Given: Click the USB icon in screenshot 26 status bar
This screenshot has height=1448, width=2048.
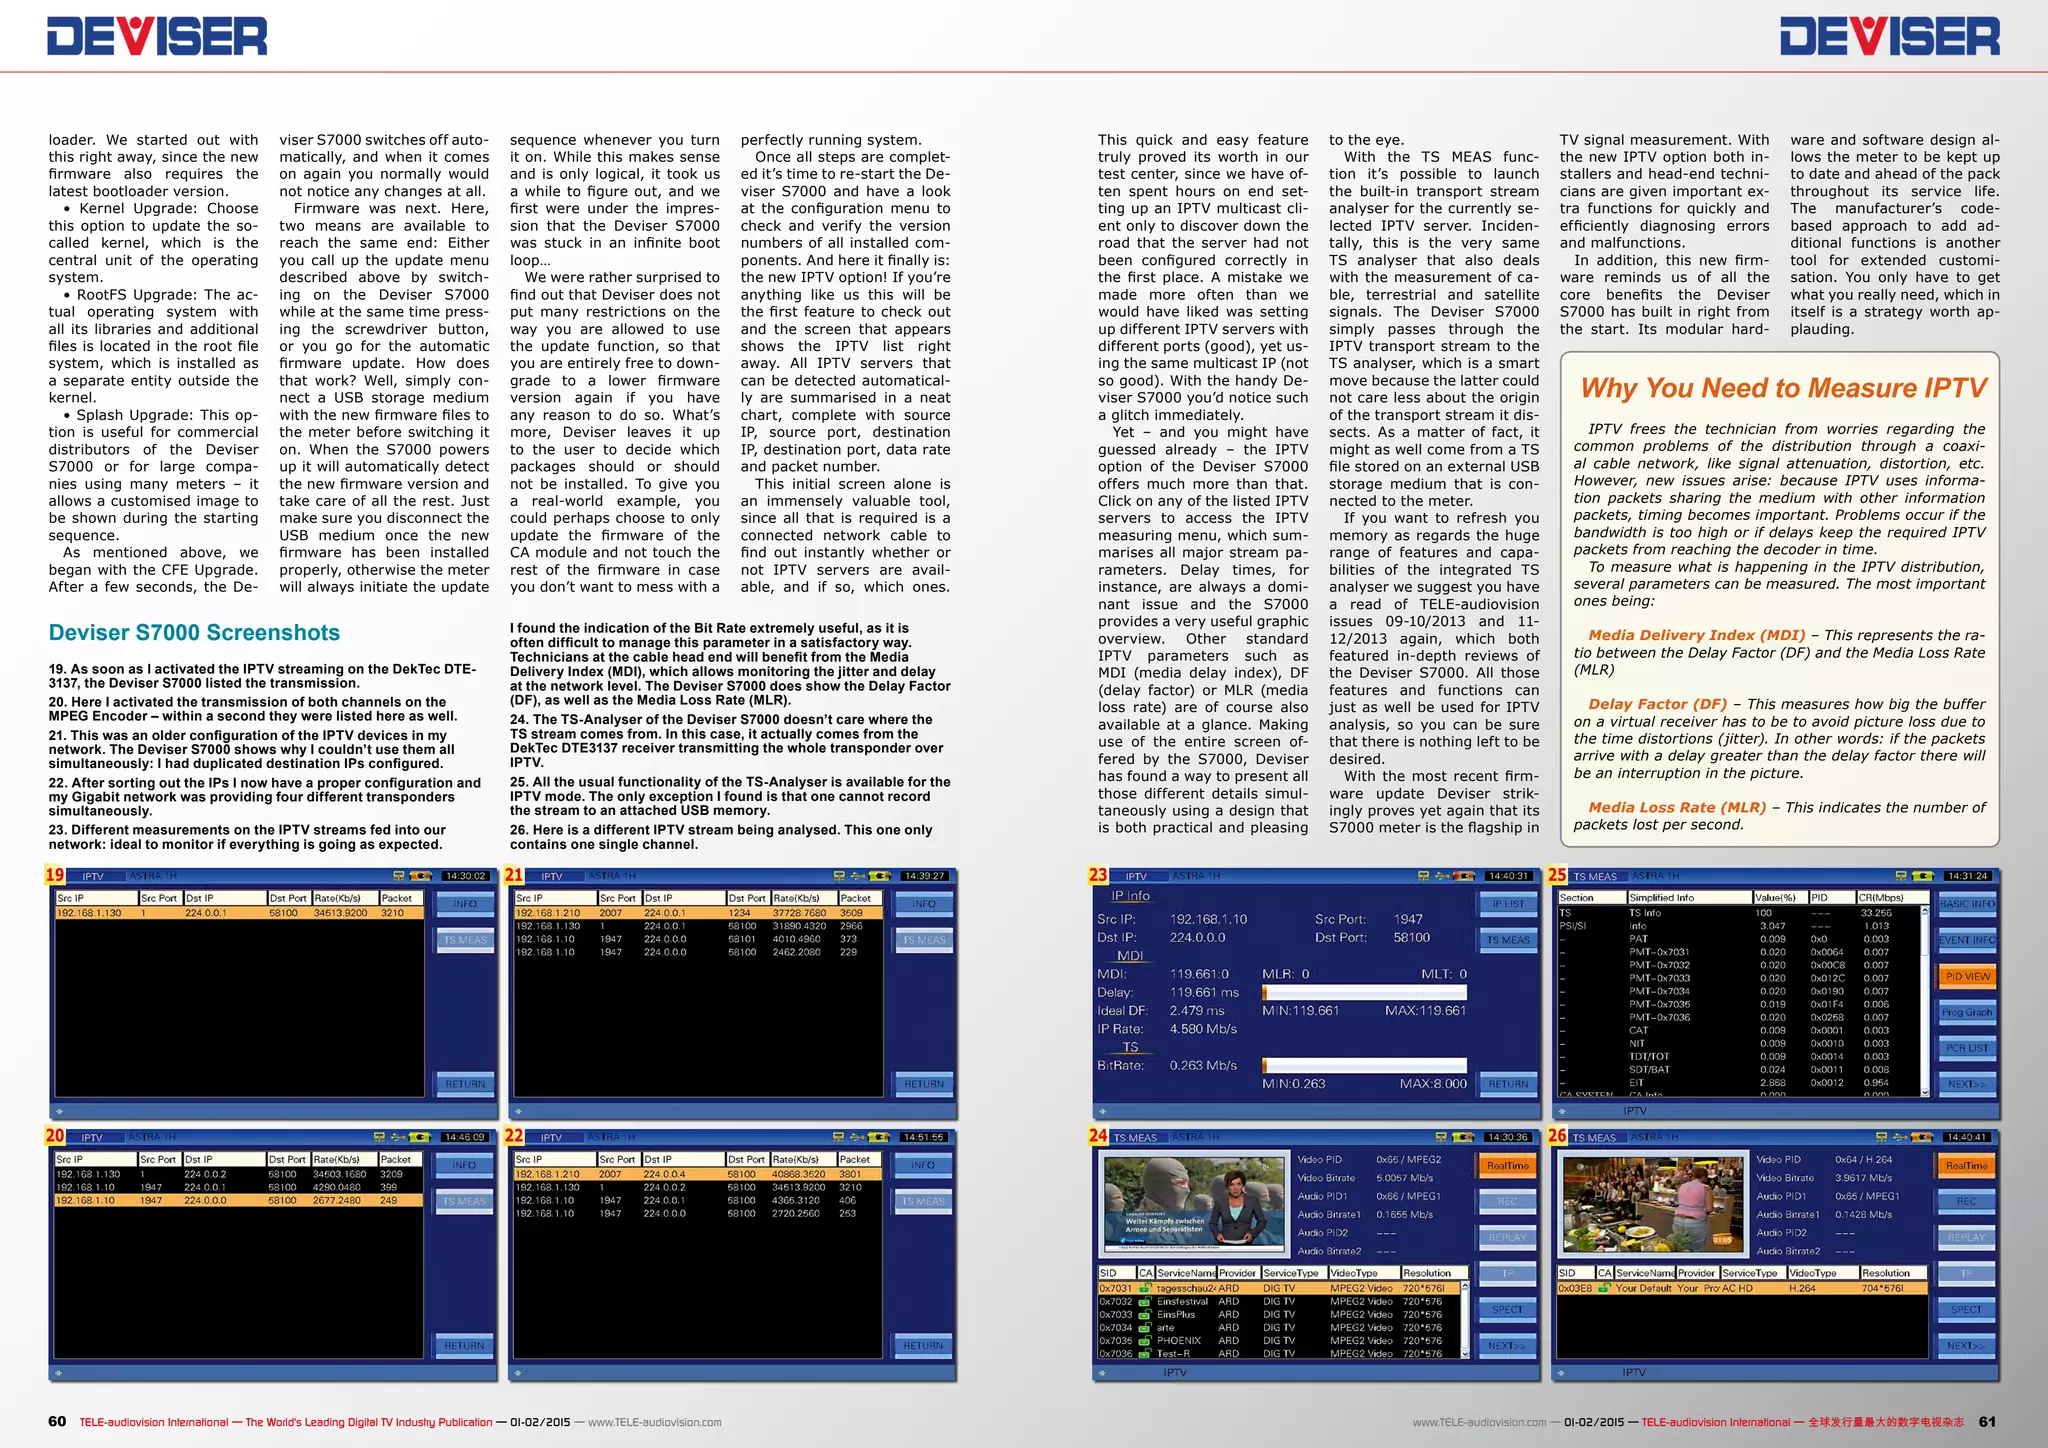Looking at the screenshot, I should [1899, 1137].
